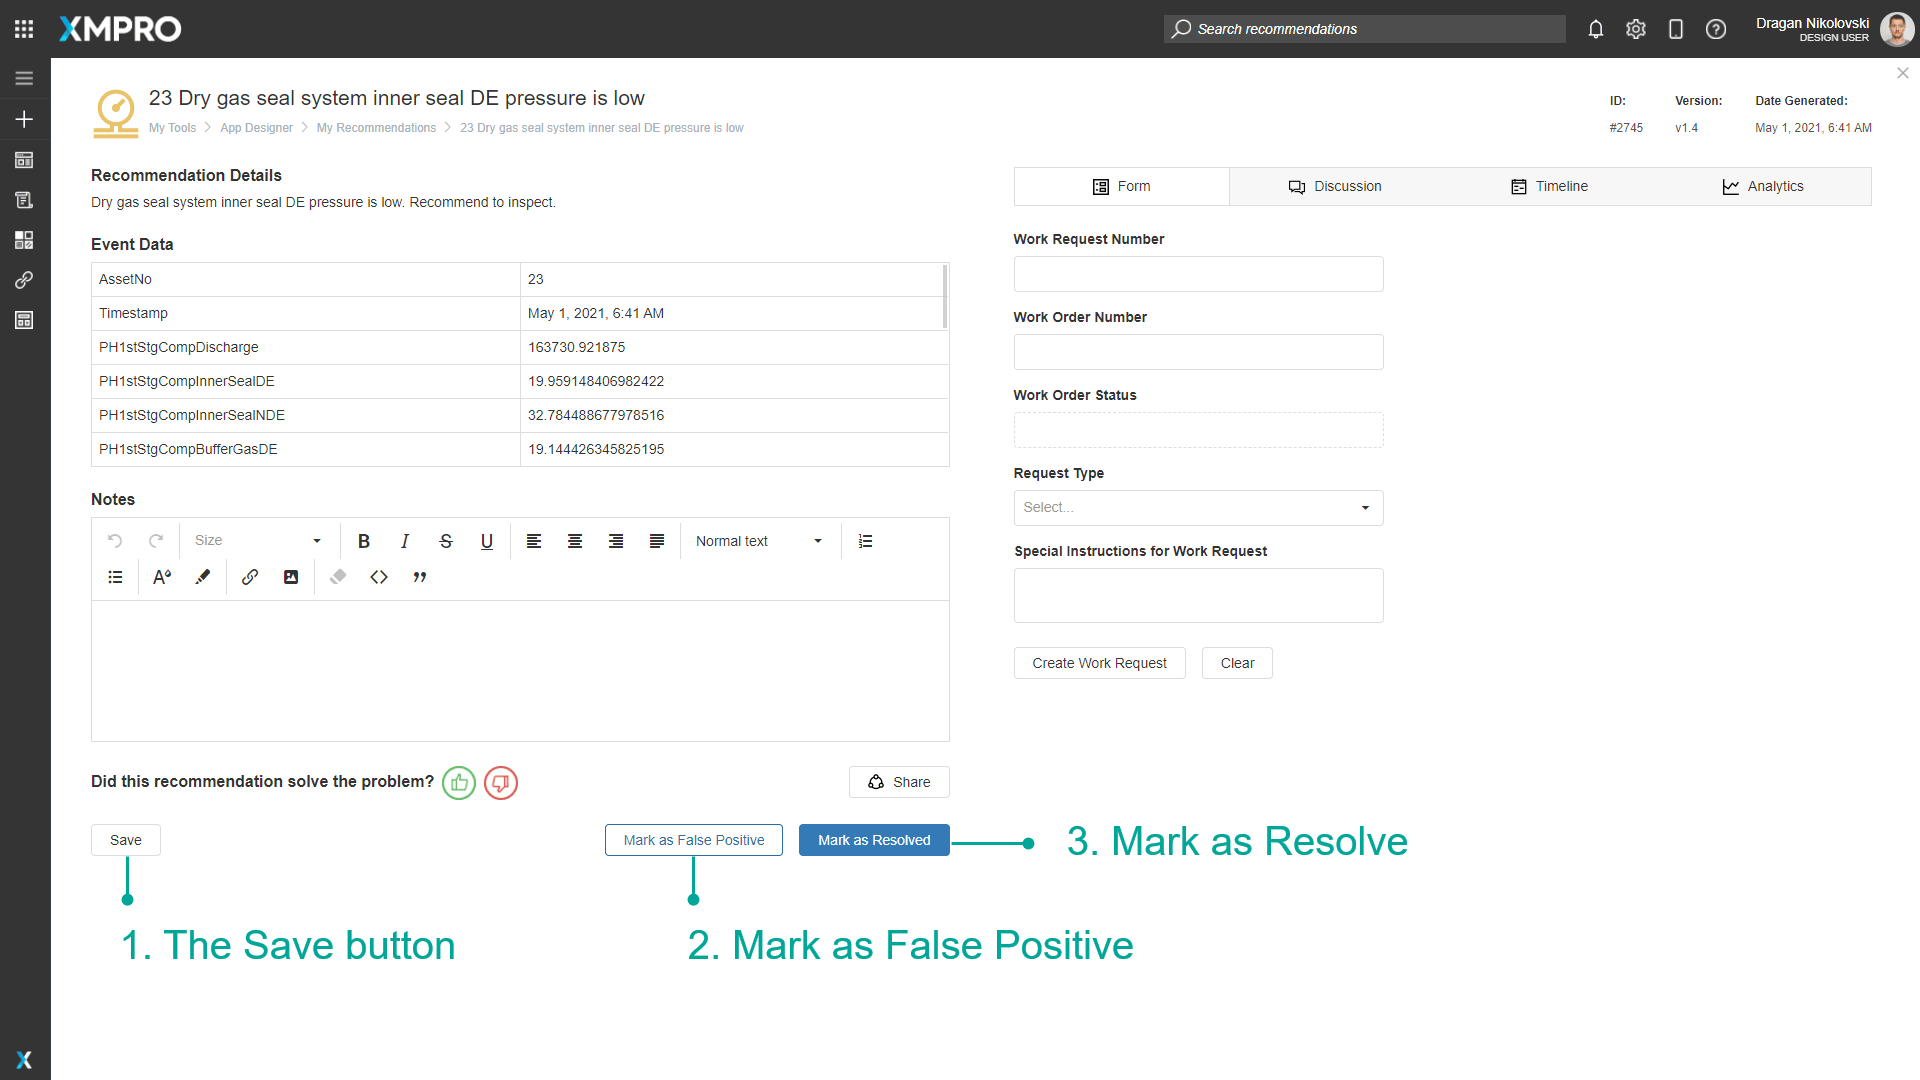Image resolution: width=1920 pixels, height=1080 pixels.
Task: Insert image using editor toolbar icon
Action: point(291,577)
